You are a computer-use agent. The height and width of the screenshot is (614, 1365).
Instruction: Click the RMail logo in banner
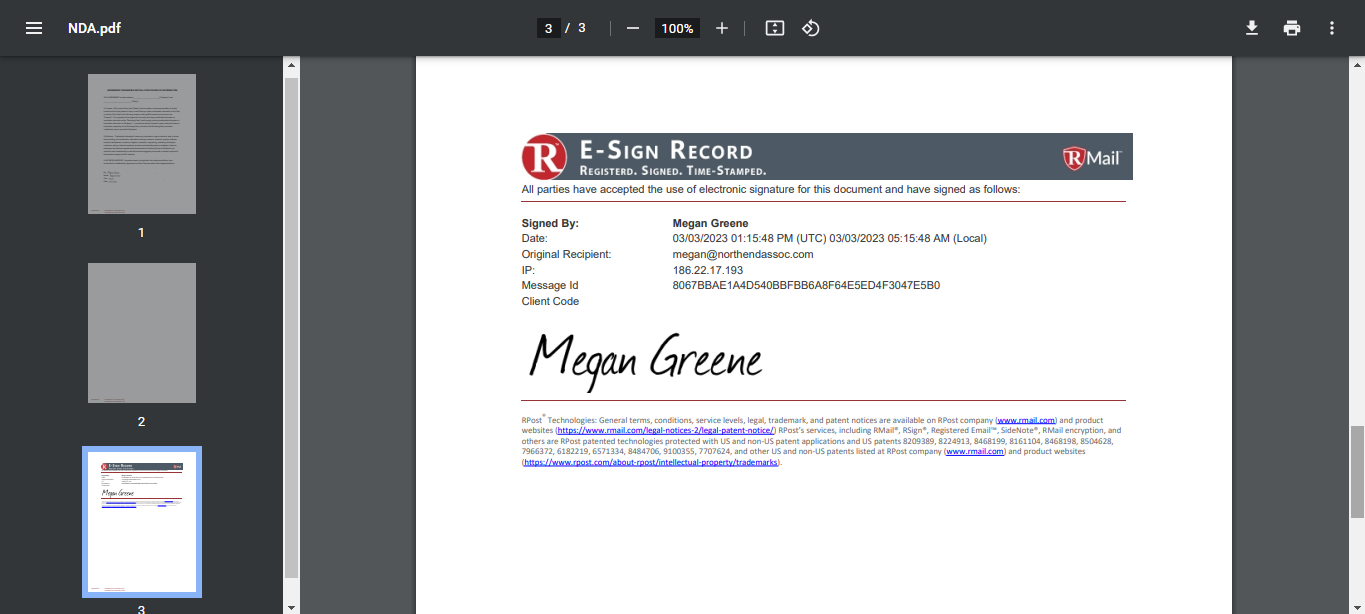(1092, 158)
